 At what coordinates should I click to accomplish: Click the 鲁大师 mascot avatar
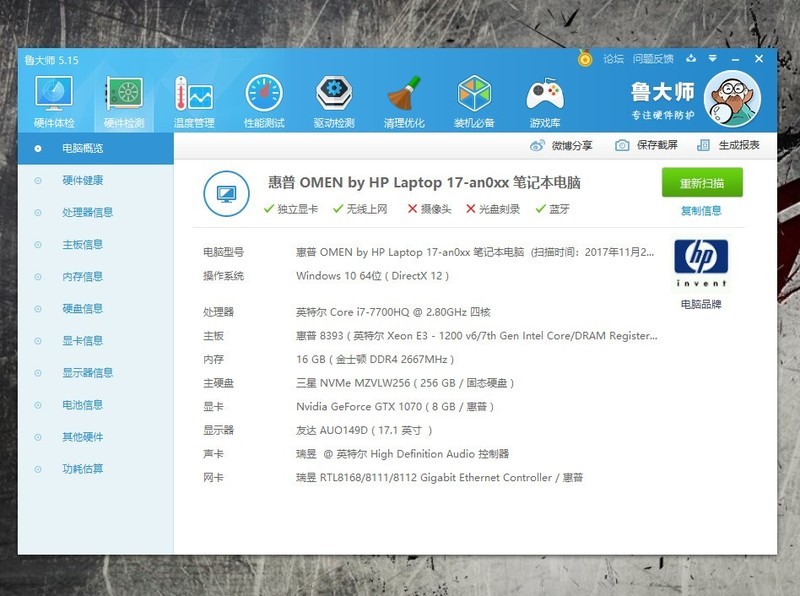(732, 99)
